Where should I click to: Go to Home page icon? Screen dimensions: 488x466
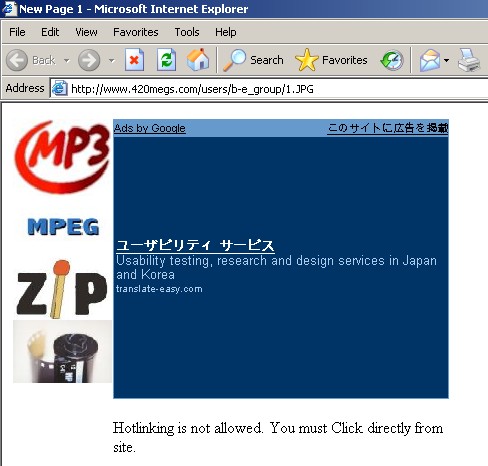[x=198, y=60]
